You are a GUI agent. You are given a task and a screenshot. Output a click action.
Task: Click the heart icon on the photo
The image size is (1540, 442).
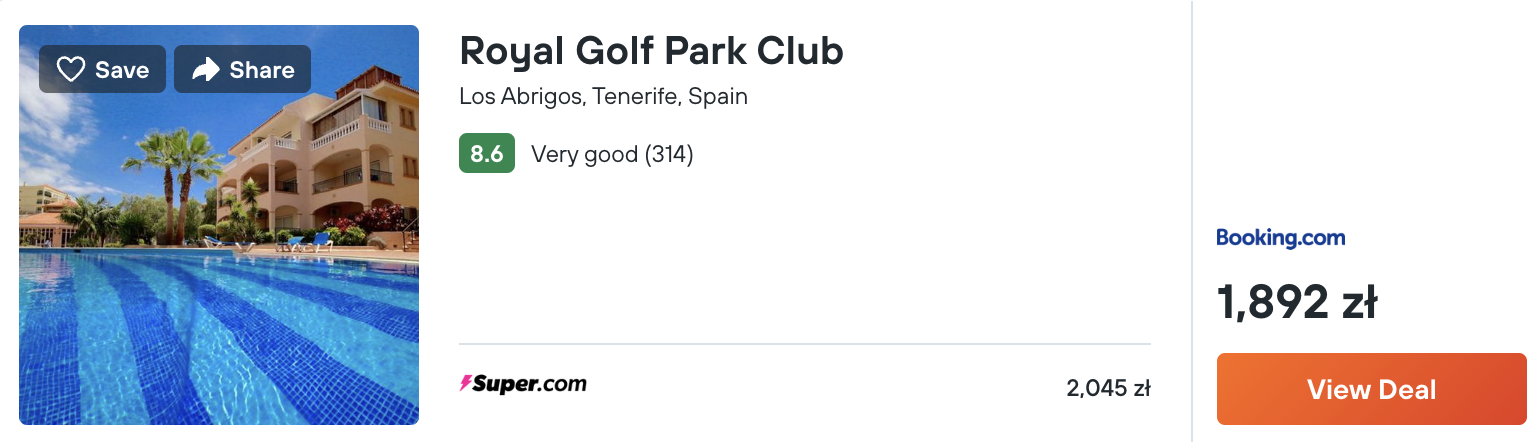point(70,69)
